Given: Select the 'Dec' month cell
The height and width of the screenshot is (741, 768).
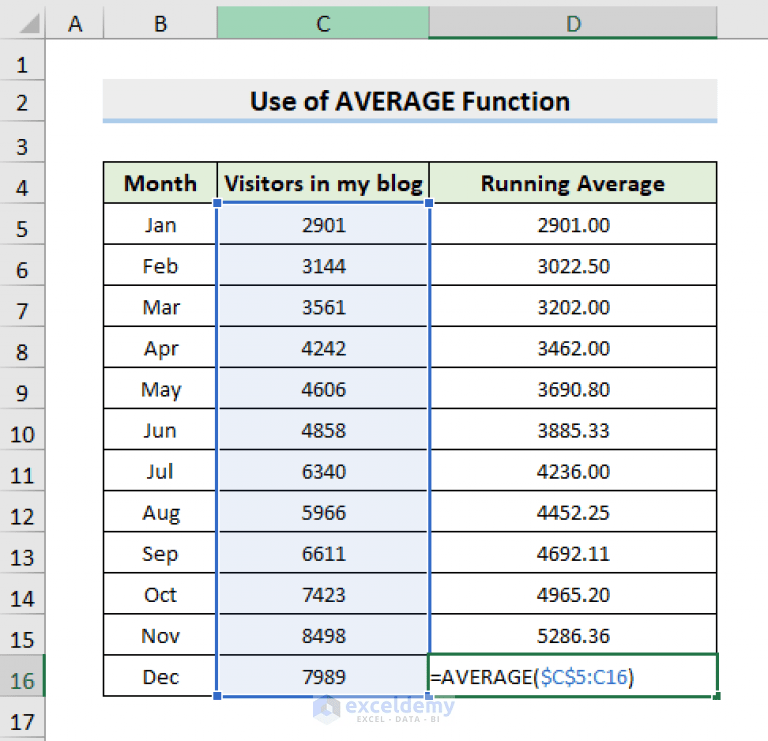Looking at the screenshot, I should [160, 676].
